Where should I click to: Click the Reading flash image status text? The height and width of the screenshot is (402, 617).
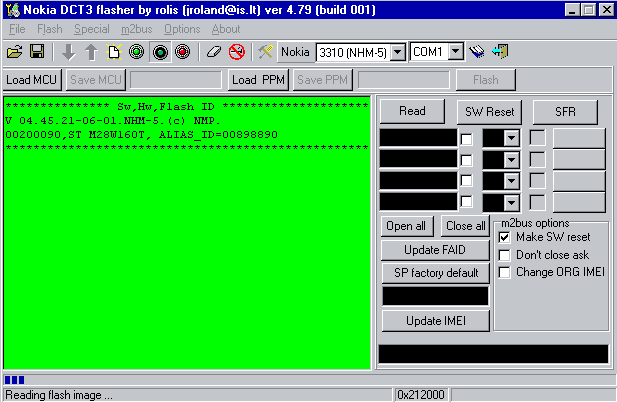coord(59,395)
